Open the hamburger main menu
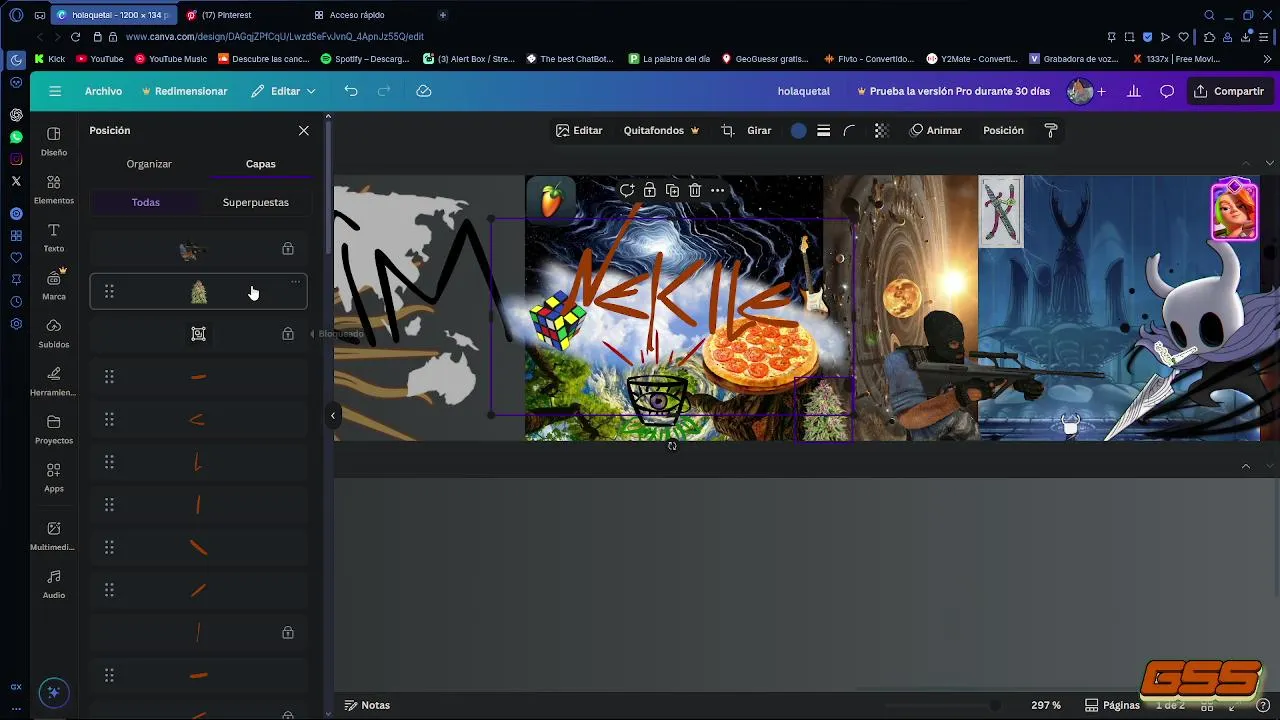The height and width of the screenshot is (720, 1280). 55,91
